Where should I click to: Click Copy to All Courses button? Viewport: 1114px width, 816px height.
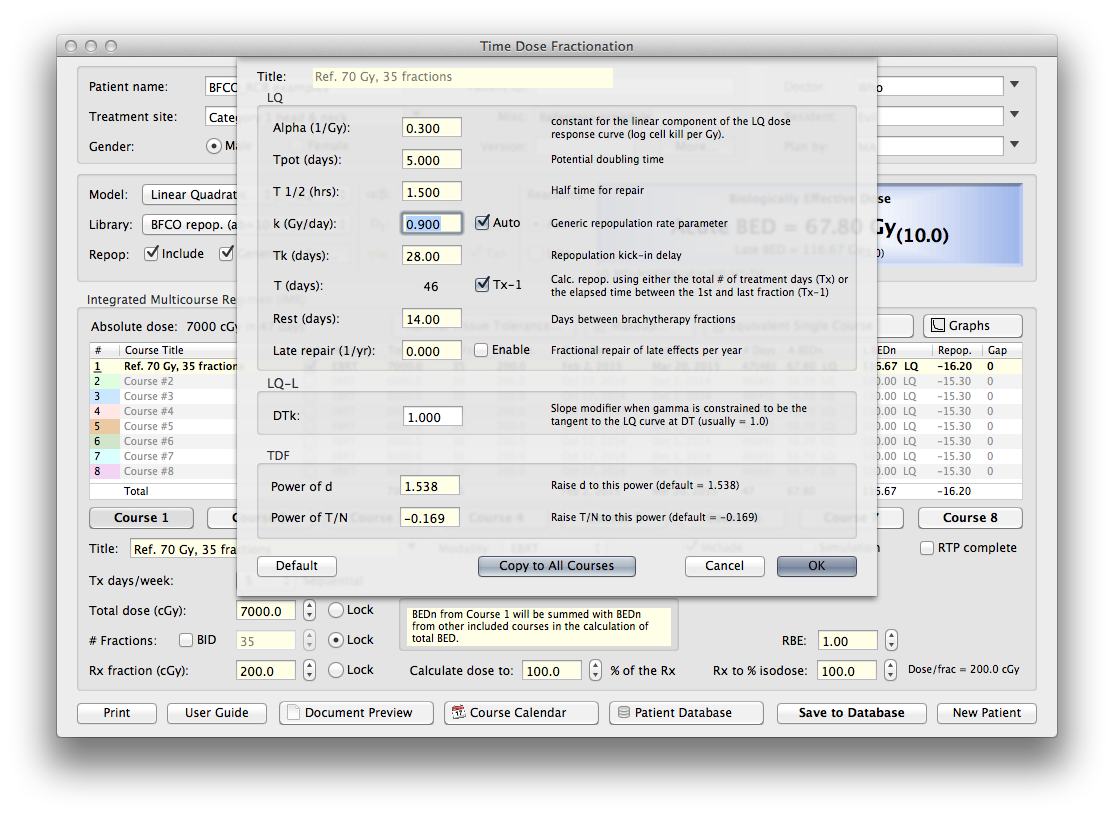pos(556,566)
